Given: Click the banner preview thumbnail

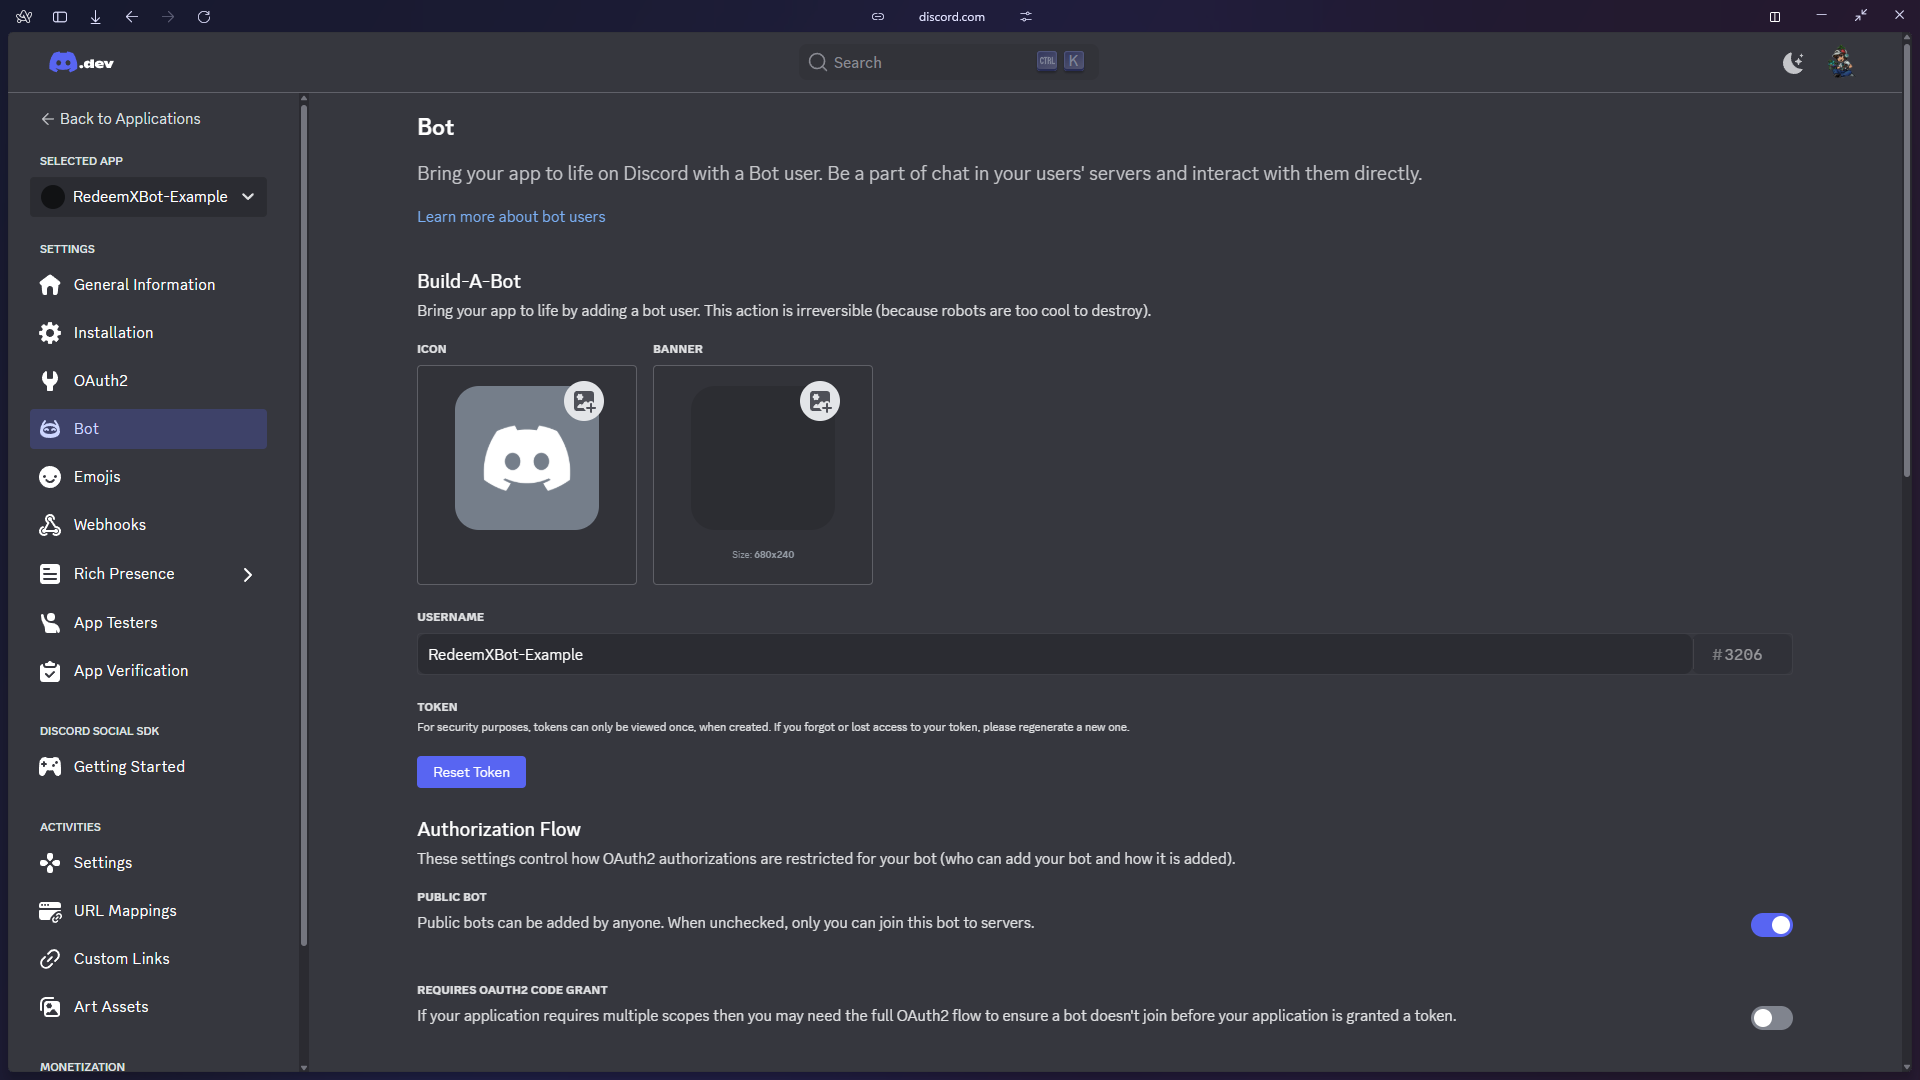Looking at the screenshot, I should 763,458.
